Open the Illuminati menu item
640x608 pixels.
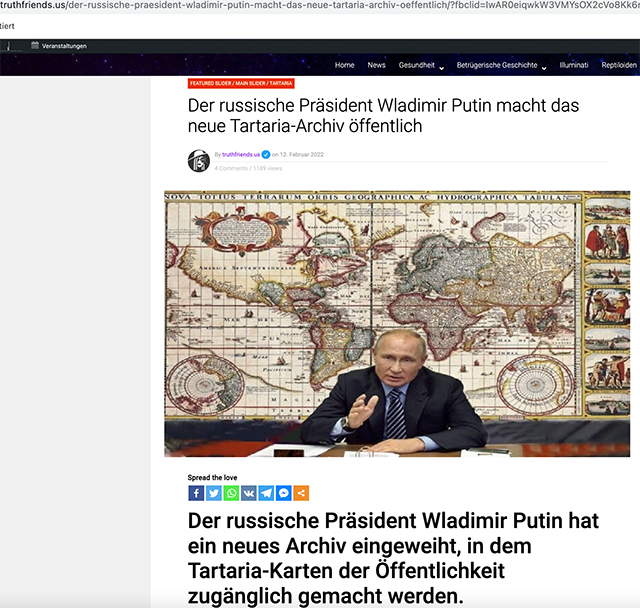click(574, 65)
